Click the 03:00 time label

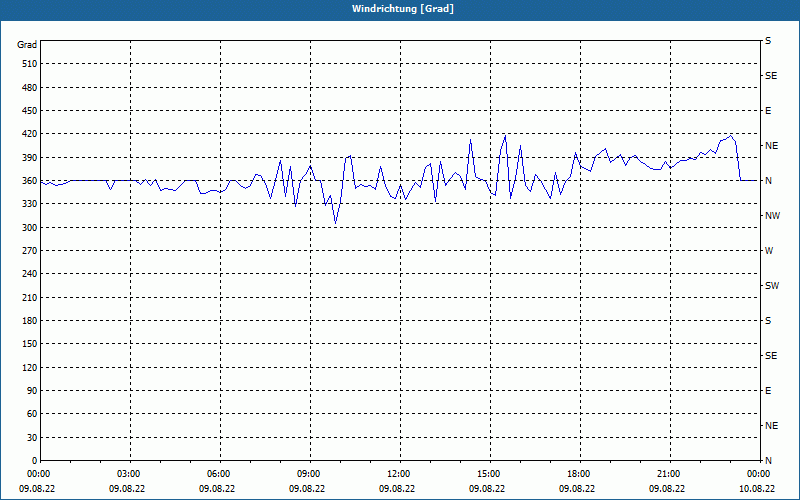(130, 474)
